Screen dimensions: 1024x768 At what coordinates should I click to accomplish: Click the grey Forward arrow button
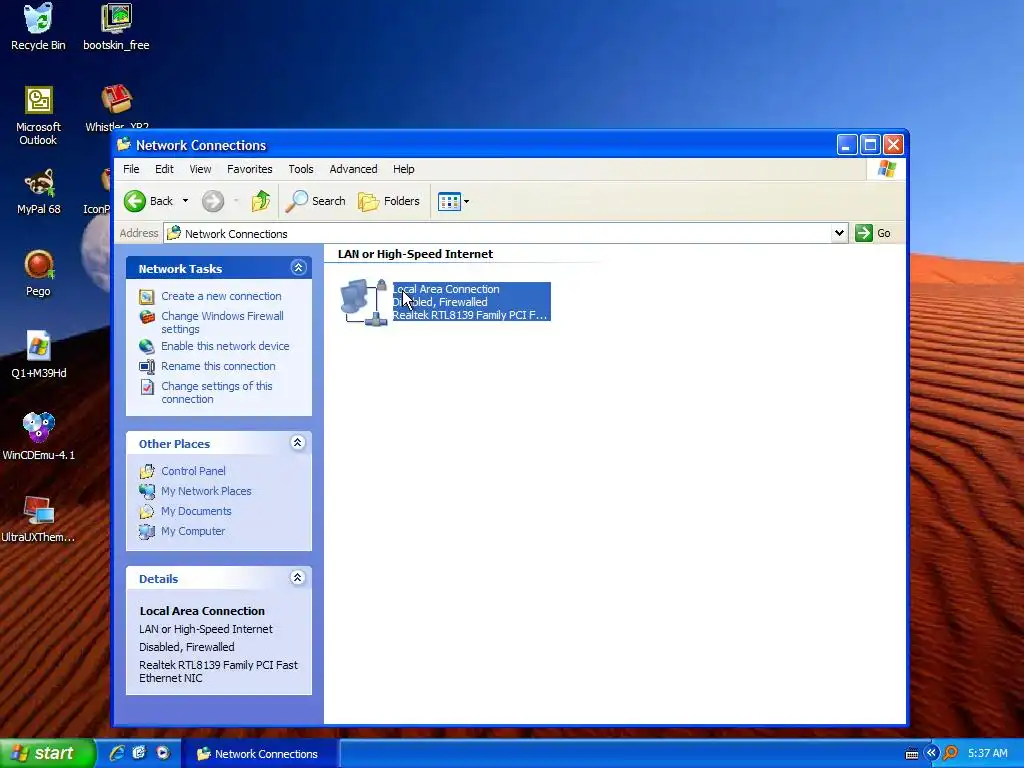click(x=213, y=201)
